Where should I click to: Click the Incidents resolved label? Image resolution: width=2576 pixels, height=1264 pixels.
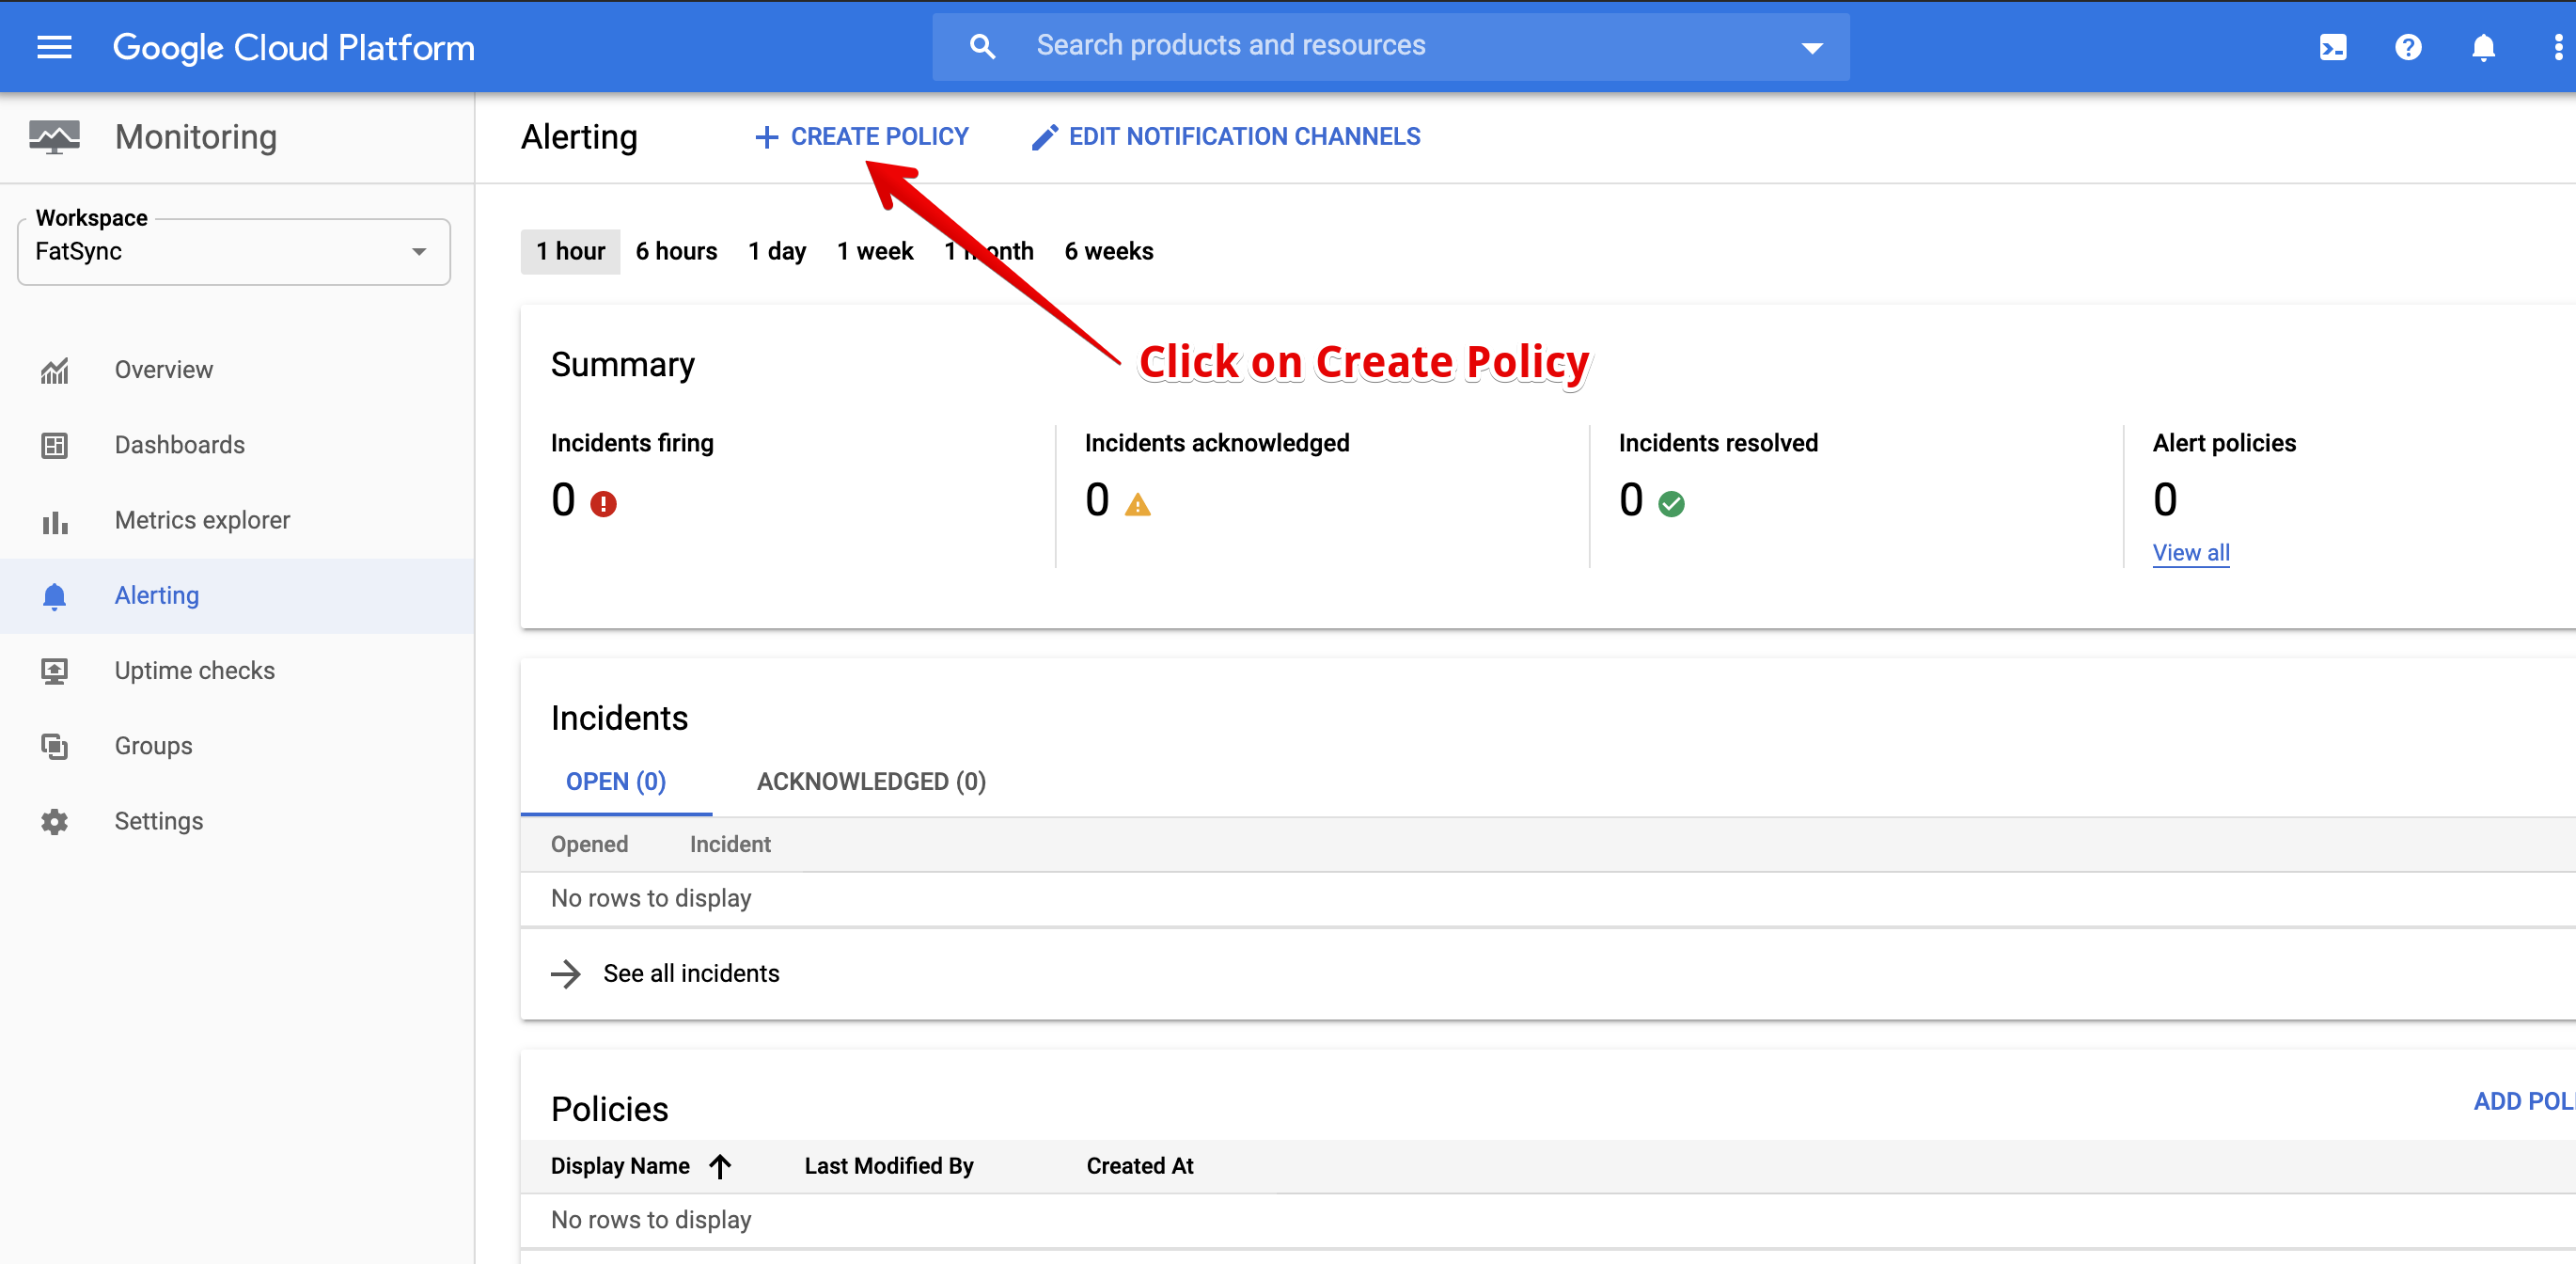(x=1718, y=443)
